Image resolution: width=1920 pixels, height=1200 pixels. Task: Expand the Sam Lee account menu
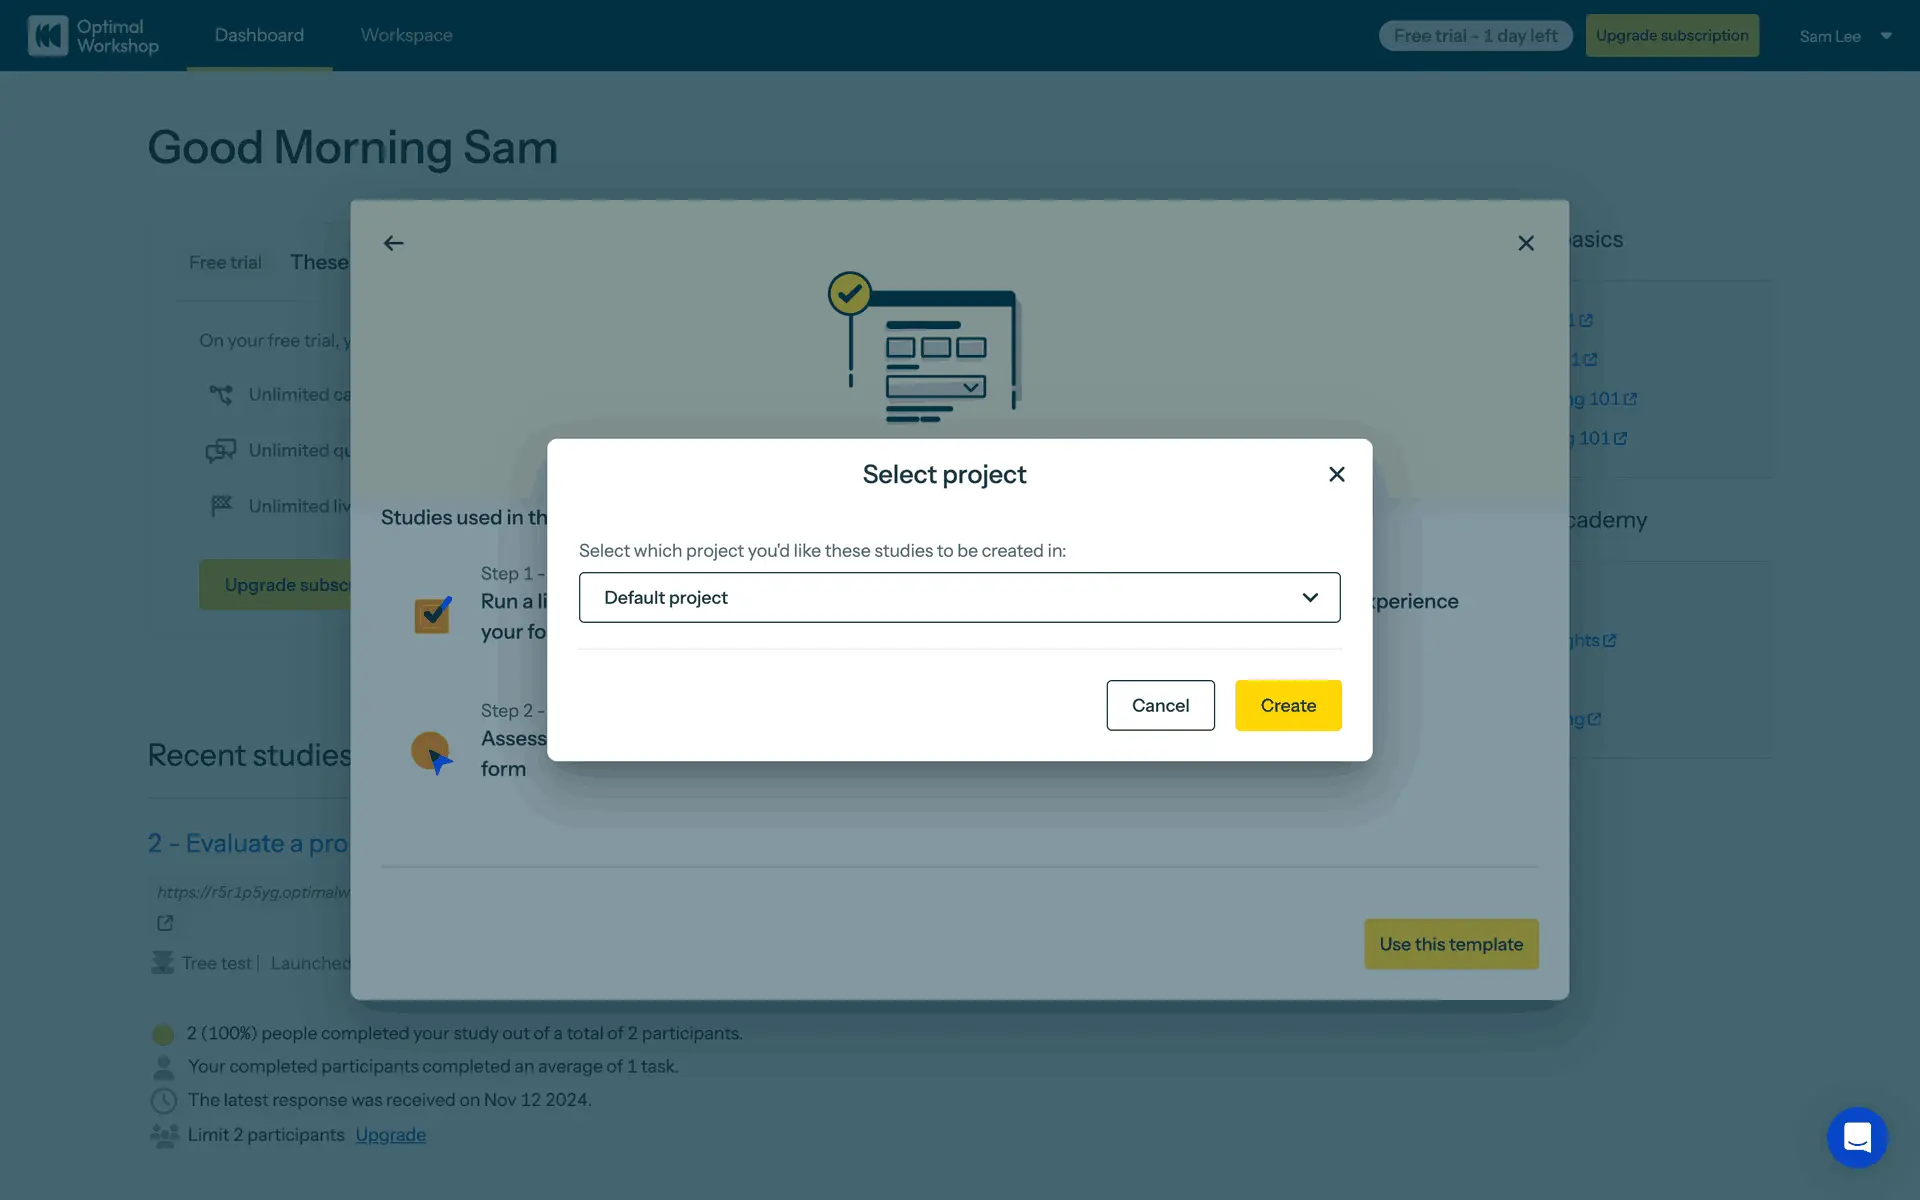point(1845,36)
